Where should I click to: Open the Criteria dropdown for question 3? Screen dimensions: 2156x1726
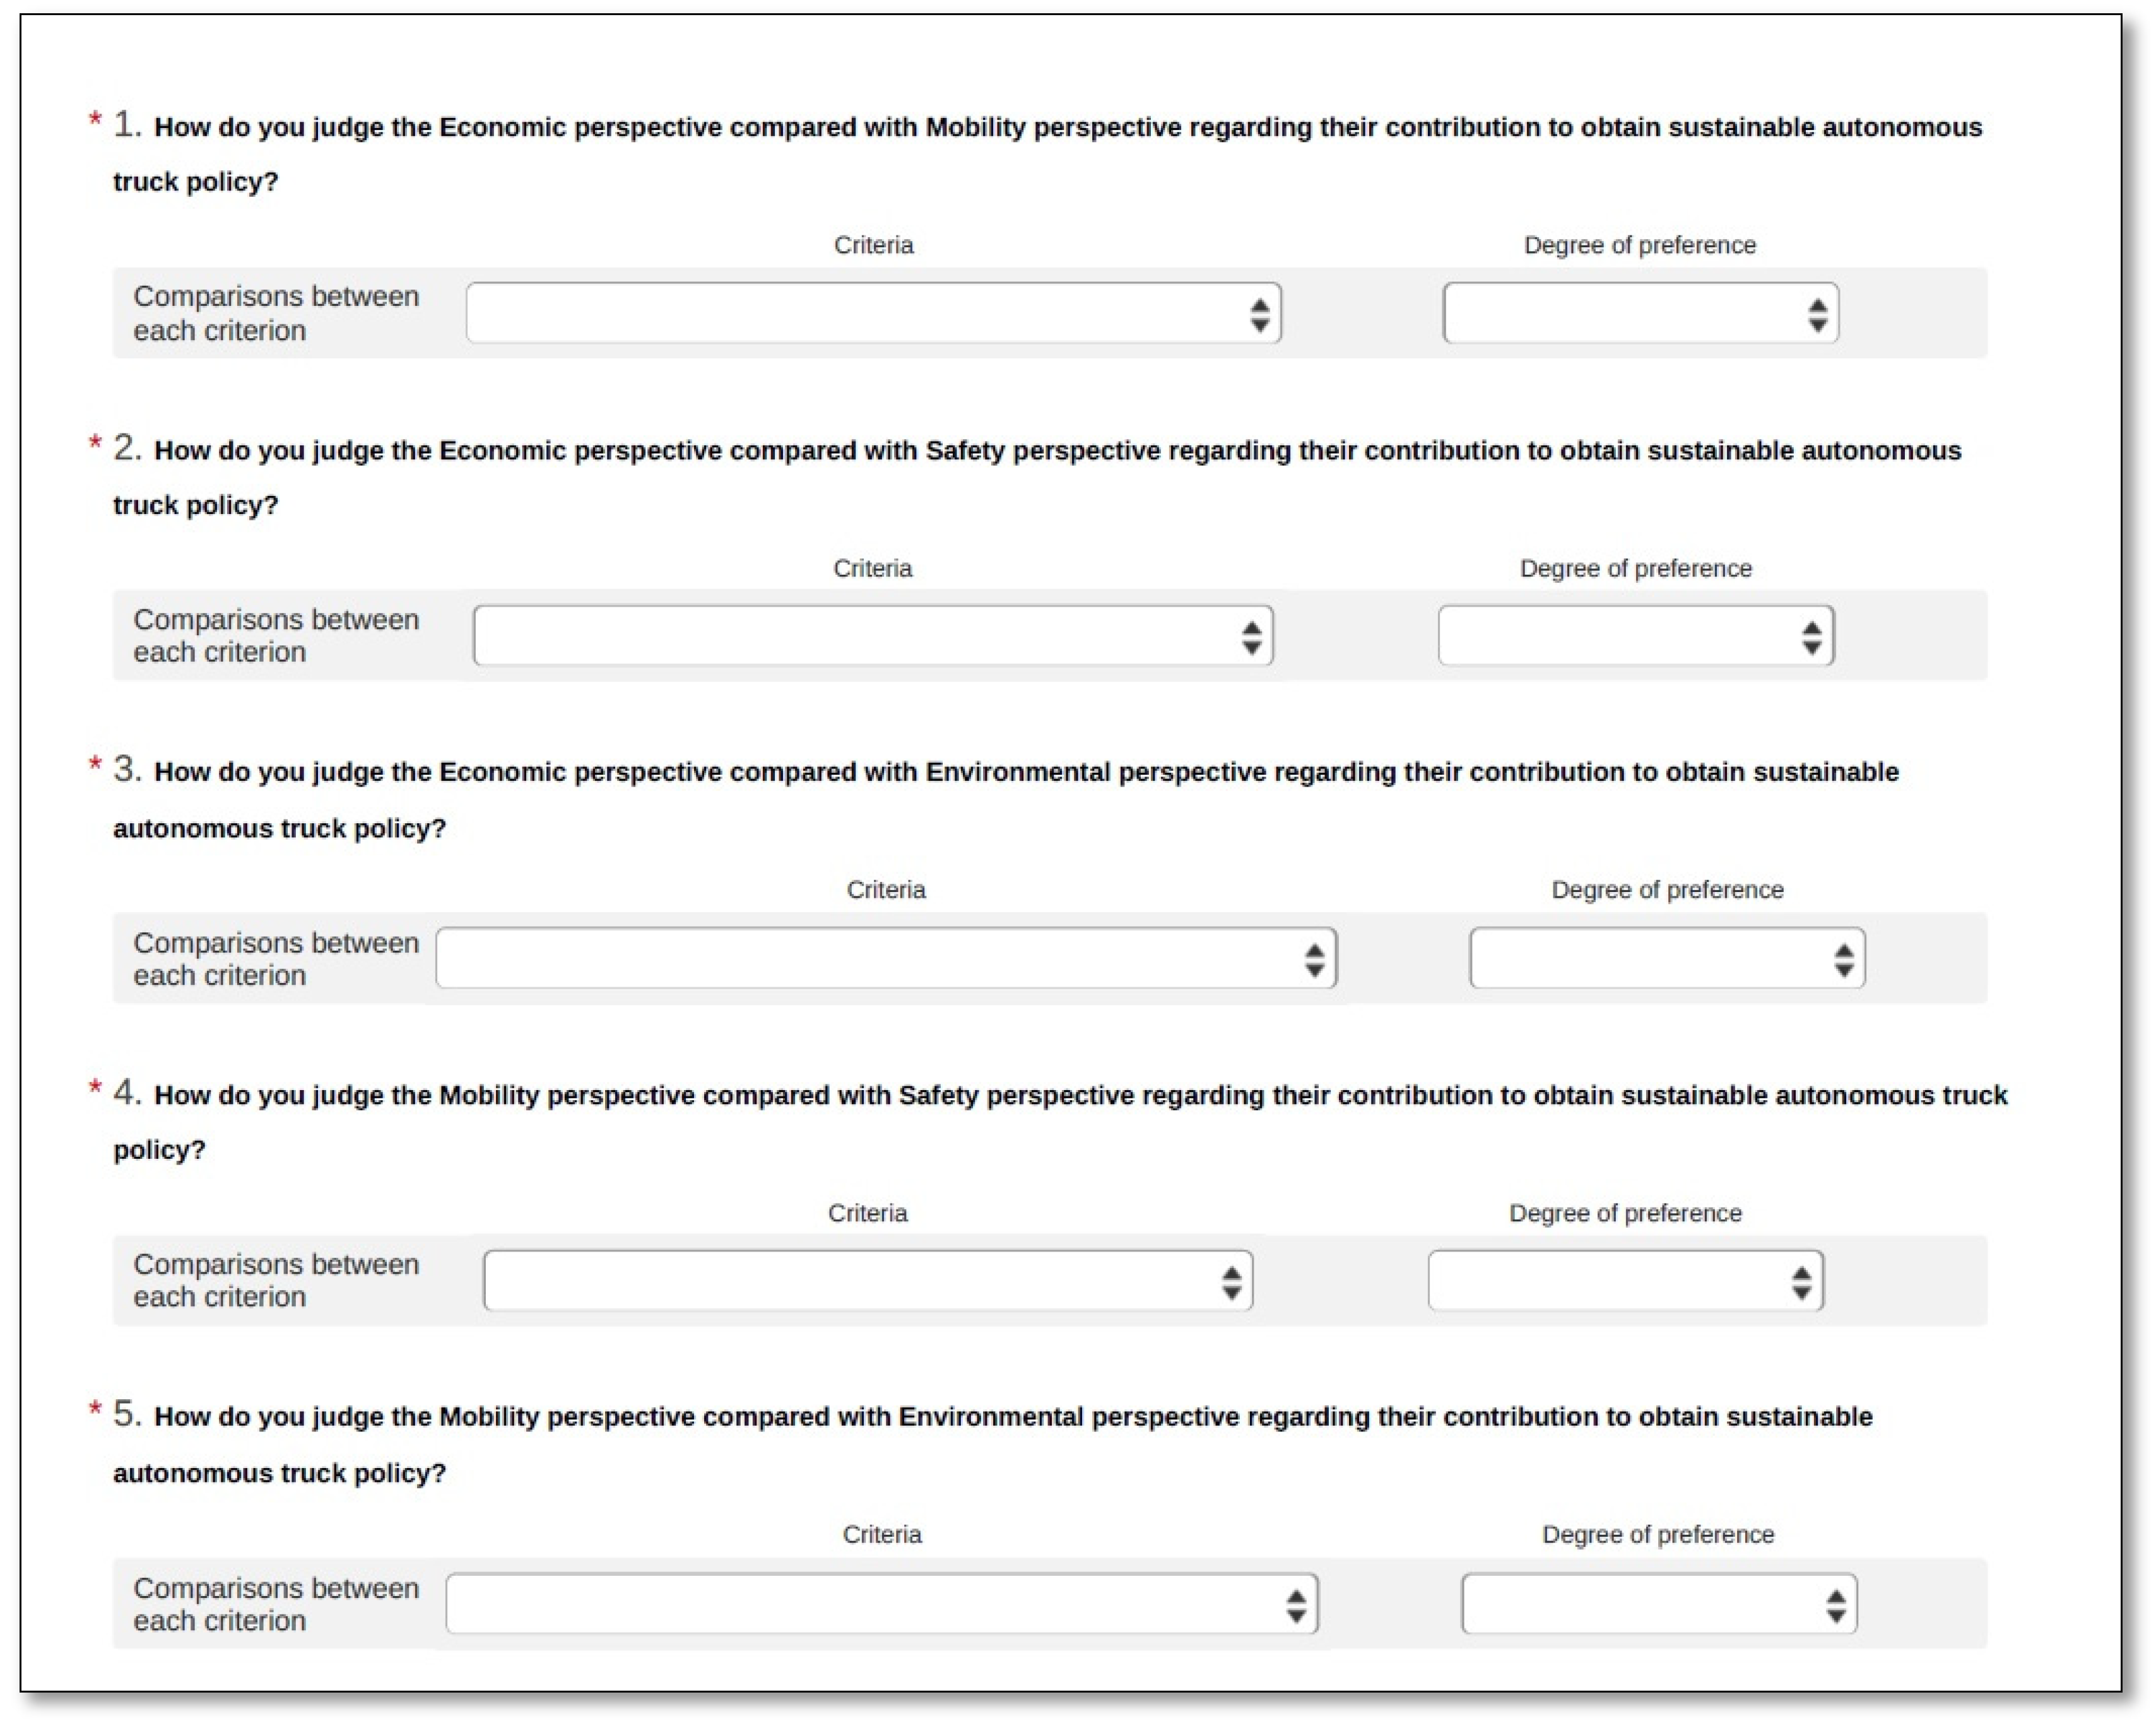[886, 958]
